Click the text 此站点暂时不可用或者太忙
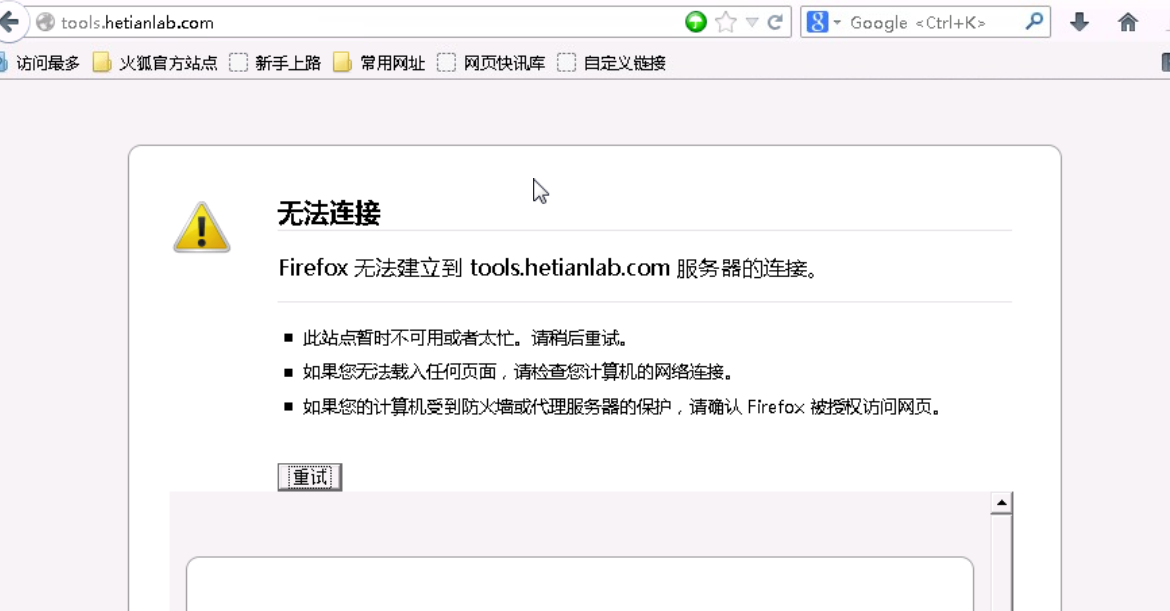Image resolution: width=1170 pixels, height=611 pixels. point(409,338)
